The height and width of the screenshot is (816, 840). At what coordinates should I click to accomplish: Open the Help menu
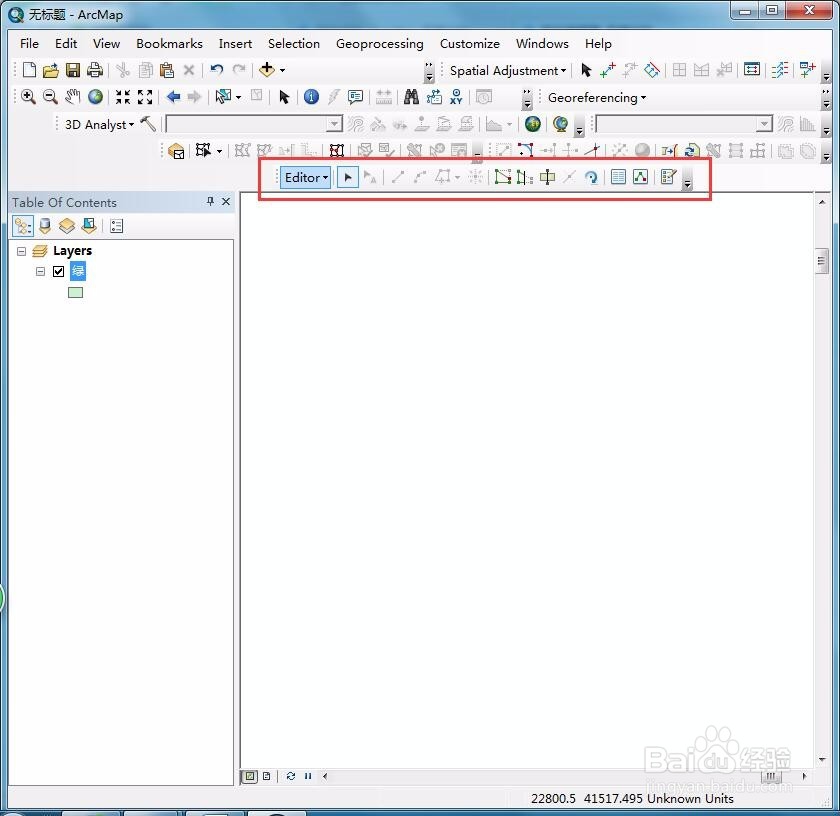tap(598, 43)
